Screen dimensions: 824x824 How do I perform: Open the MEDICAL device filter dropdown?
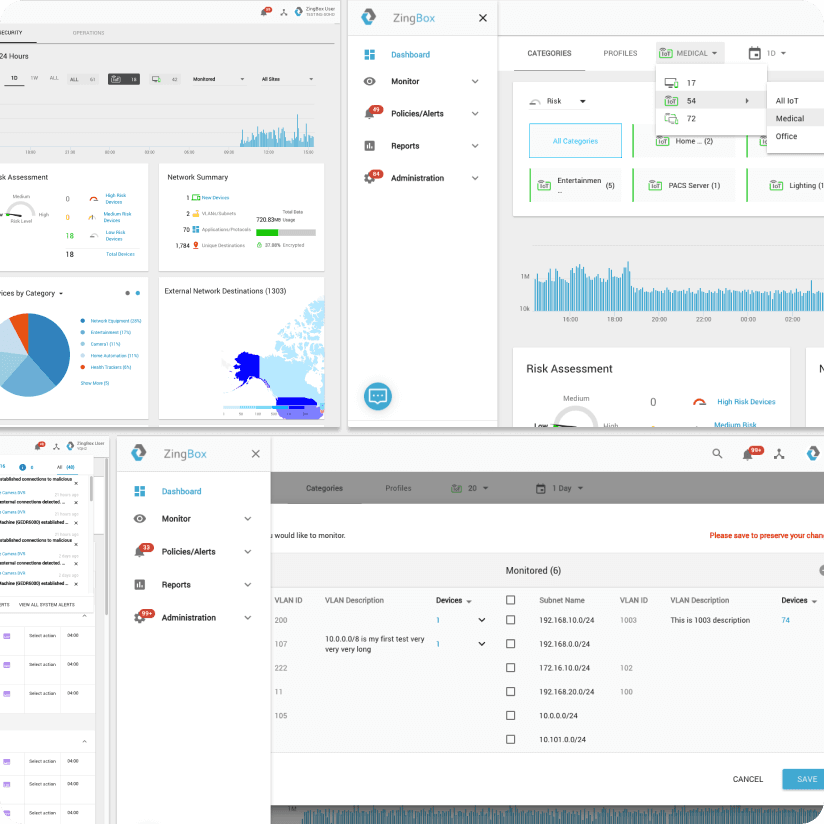(x=689, y=53)
